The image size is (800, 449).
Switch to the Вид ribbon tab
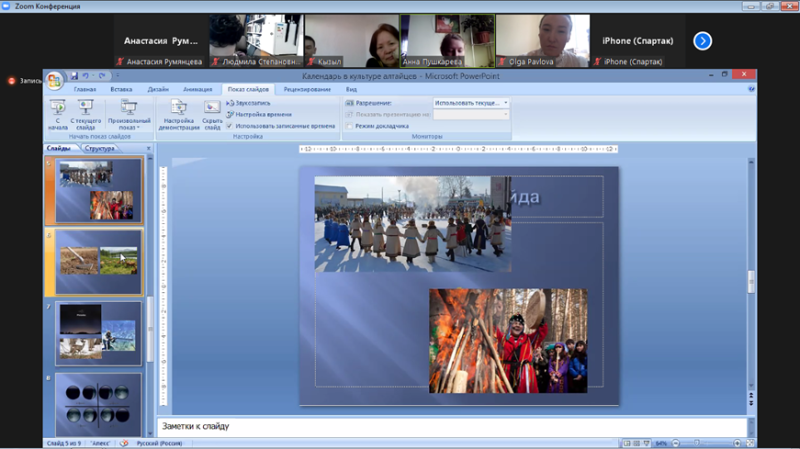tap(352, 89)
